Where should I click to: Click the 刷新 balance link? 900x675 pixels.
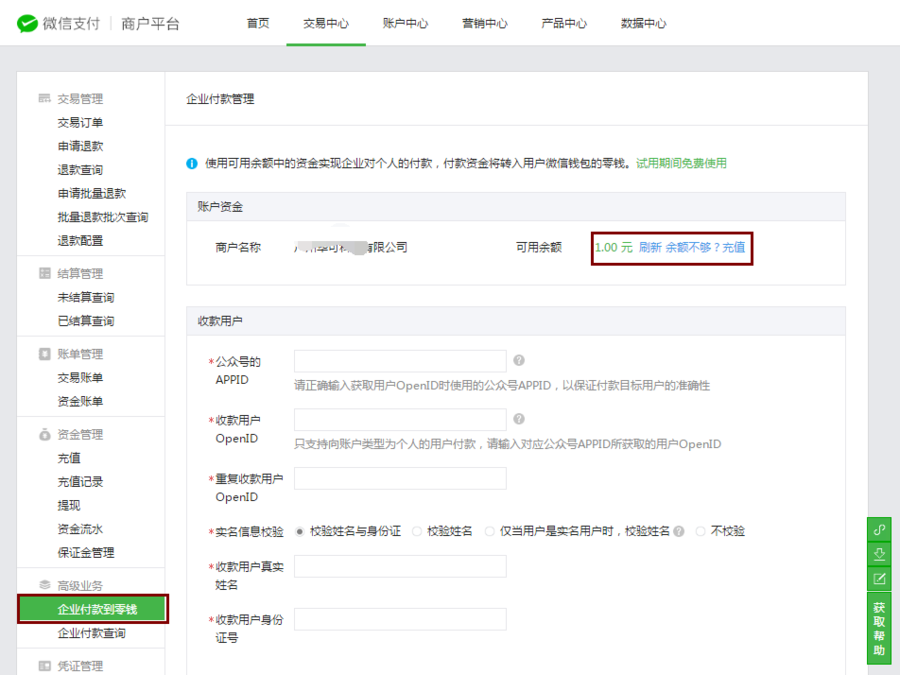[650, 247]
